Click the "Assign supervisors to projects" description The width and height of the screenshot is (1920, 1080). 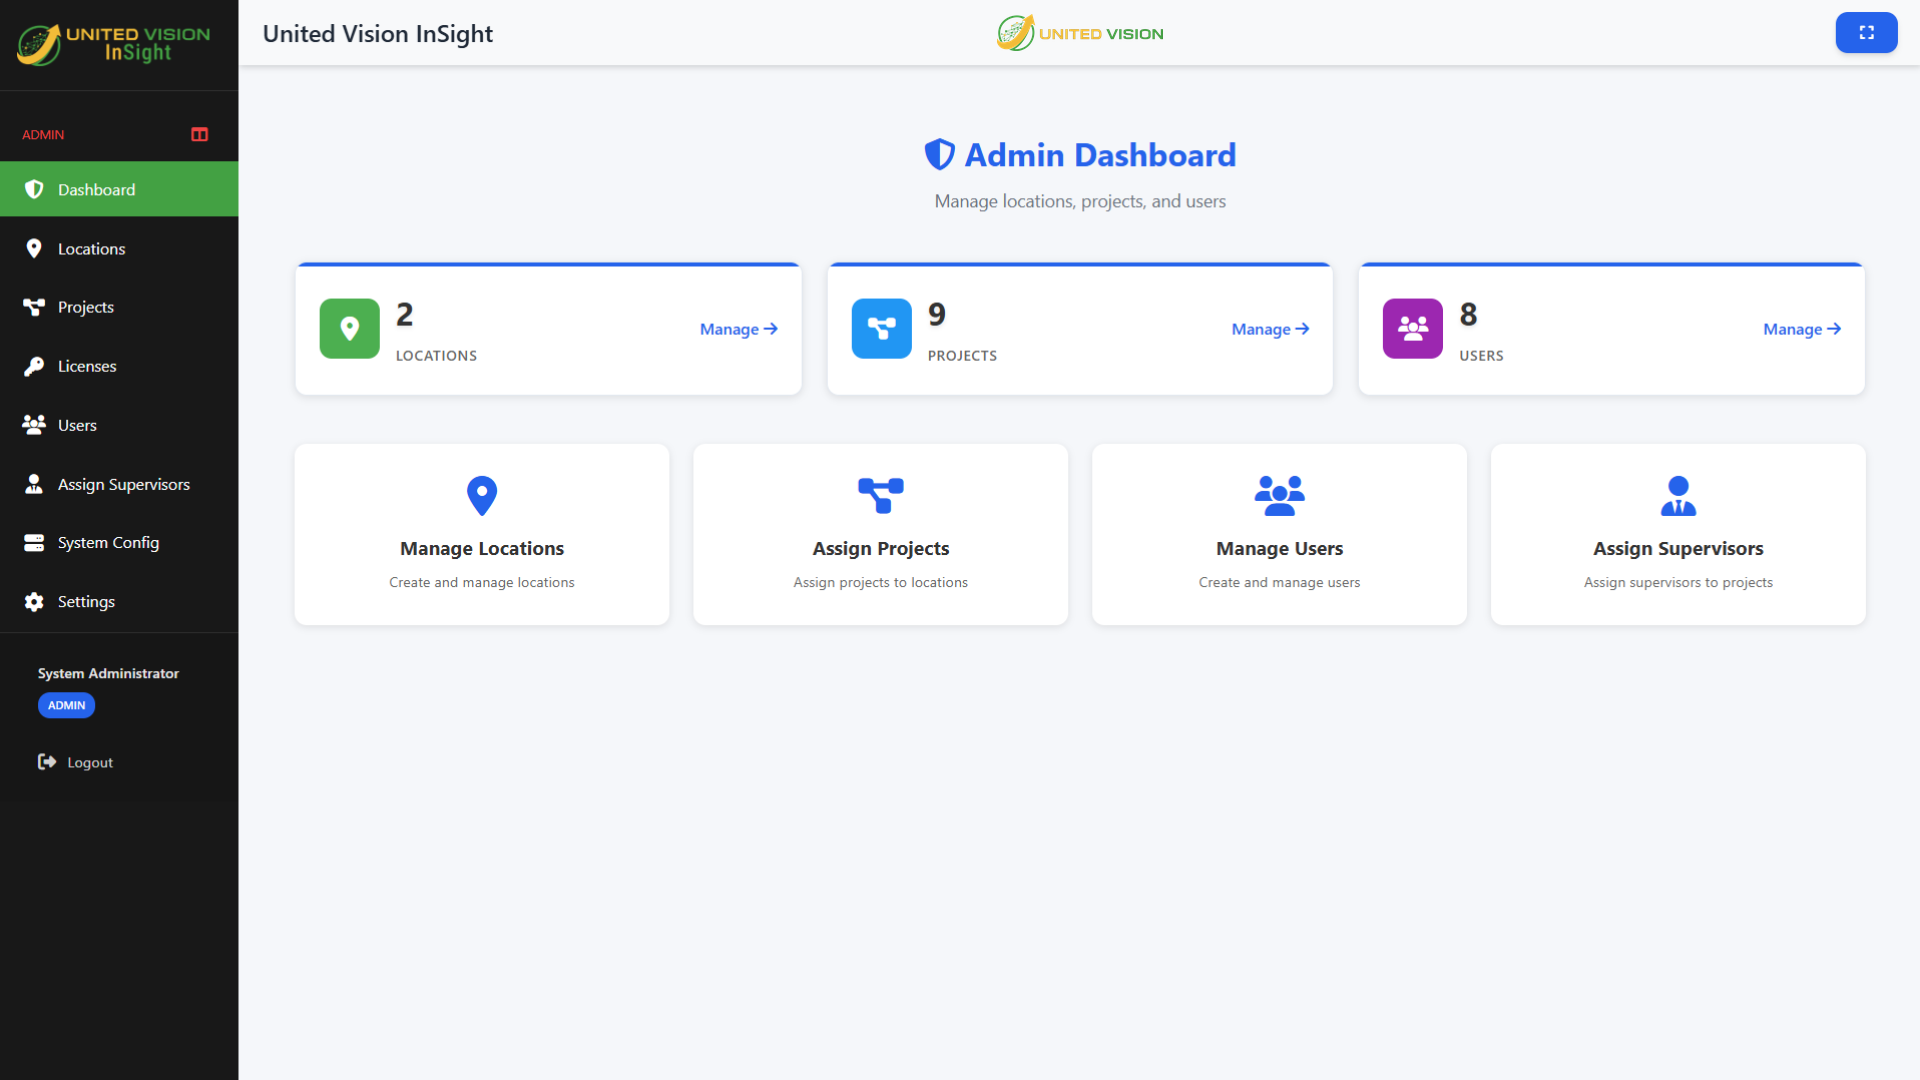[x=1679, y=582]
